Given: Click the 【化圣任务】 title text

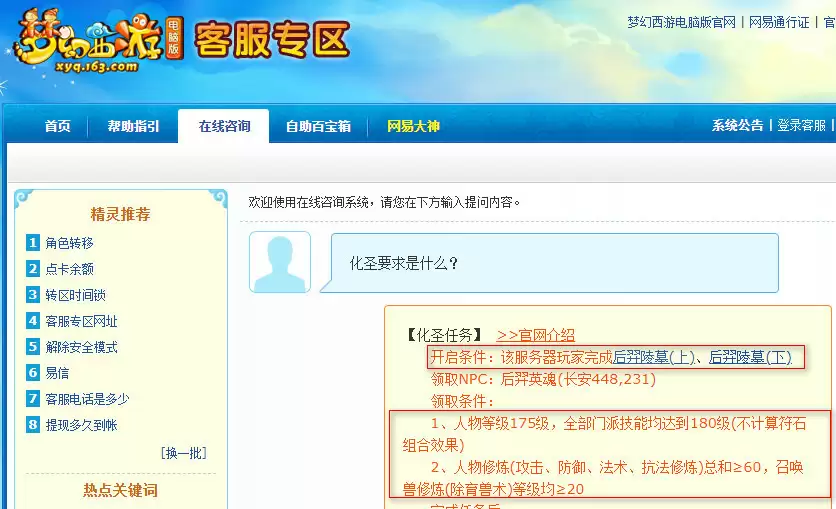Looking at the screenshot, I should (x=445, y=335).
